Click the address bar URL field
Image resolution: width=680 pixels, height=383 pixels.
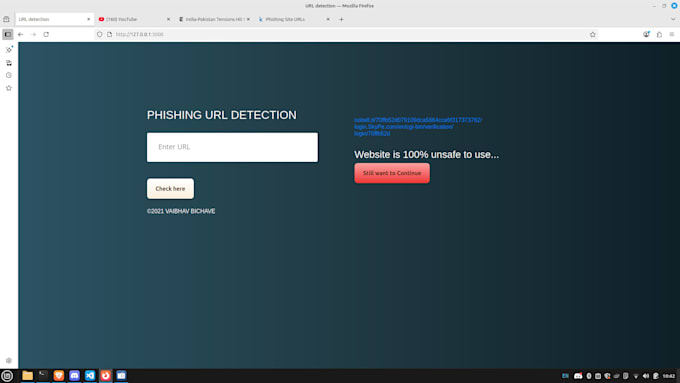tap(347, 34)
